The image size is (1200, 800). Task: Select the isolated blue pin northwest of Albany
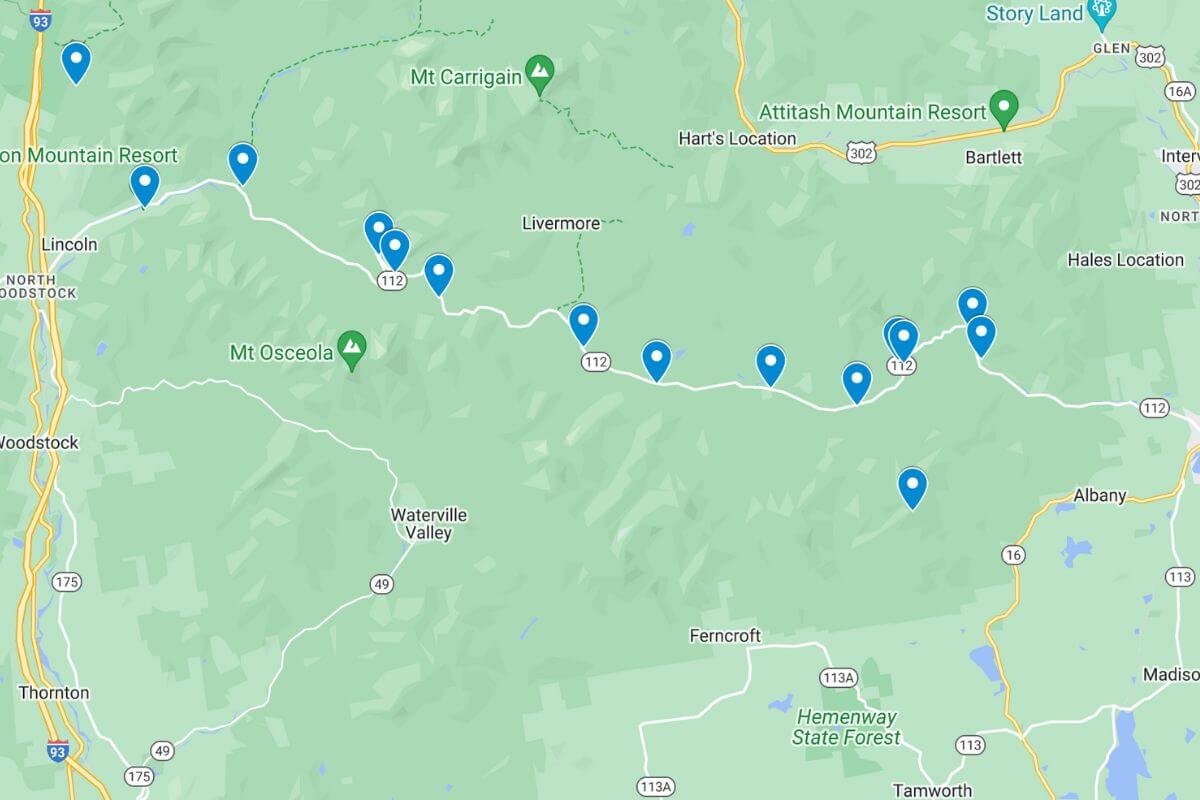click(912, 488)
